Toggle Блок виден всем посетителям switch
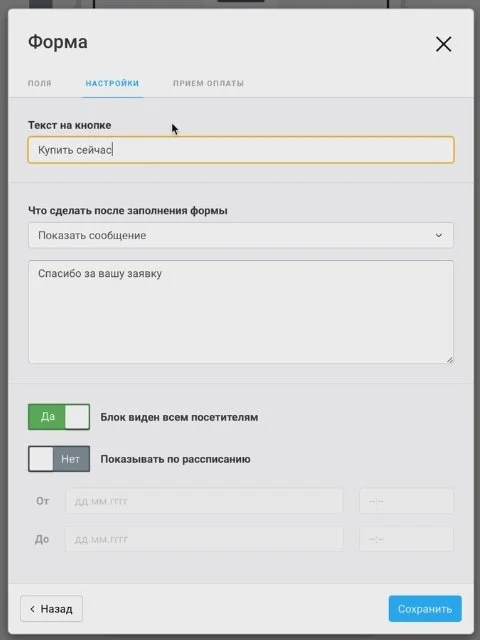Screen dimensions: 480x640 point(59,417)
